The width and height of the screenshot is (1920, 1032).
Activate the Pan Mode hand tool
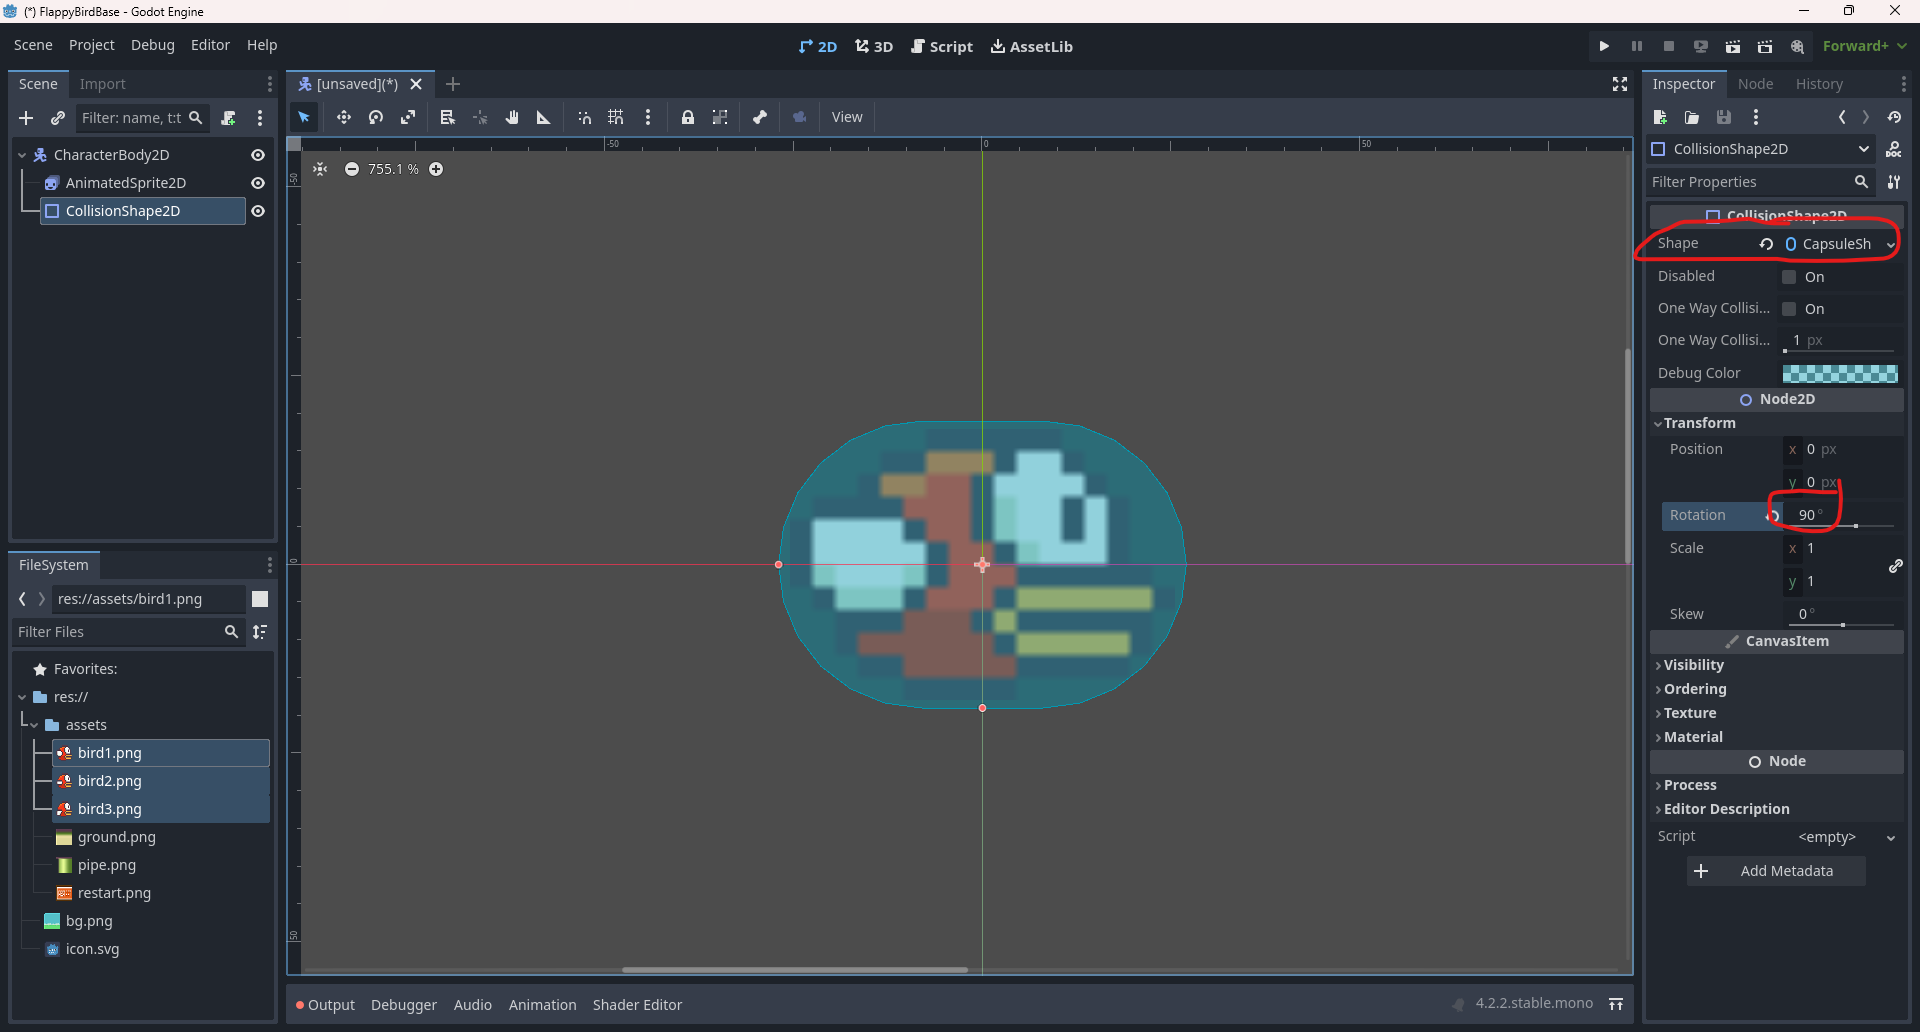[x=512, y=117]
